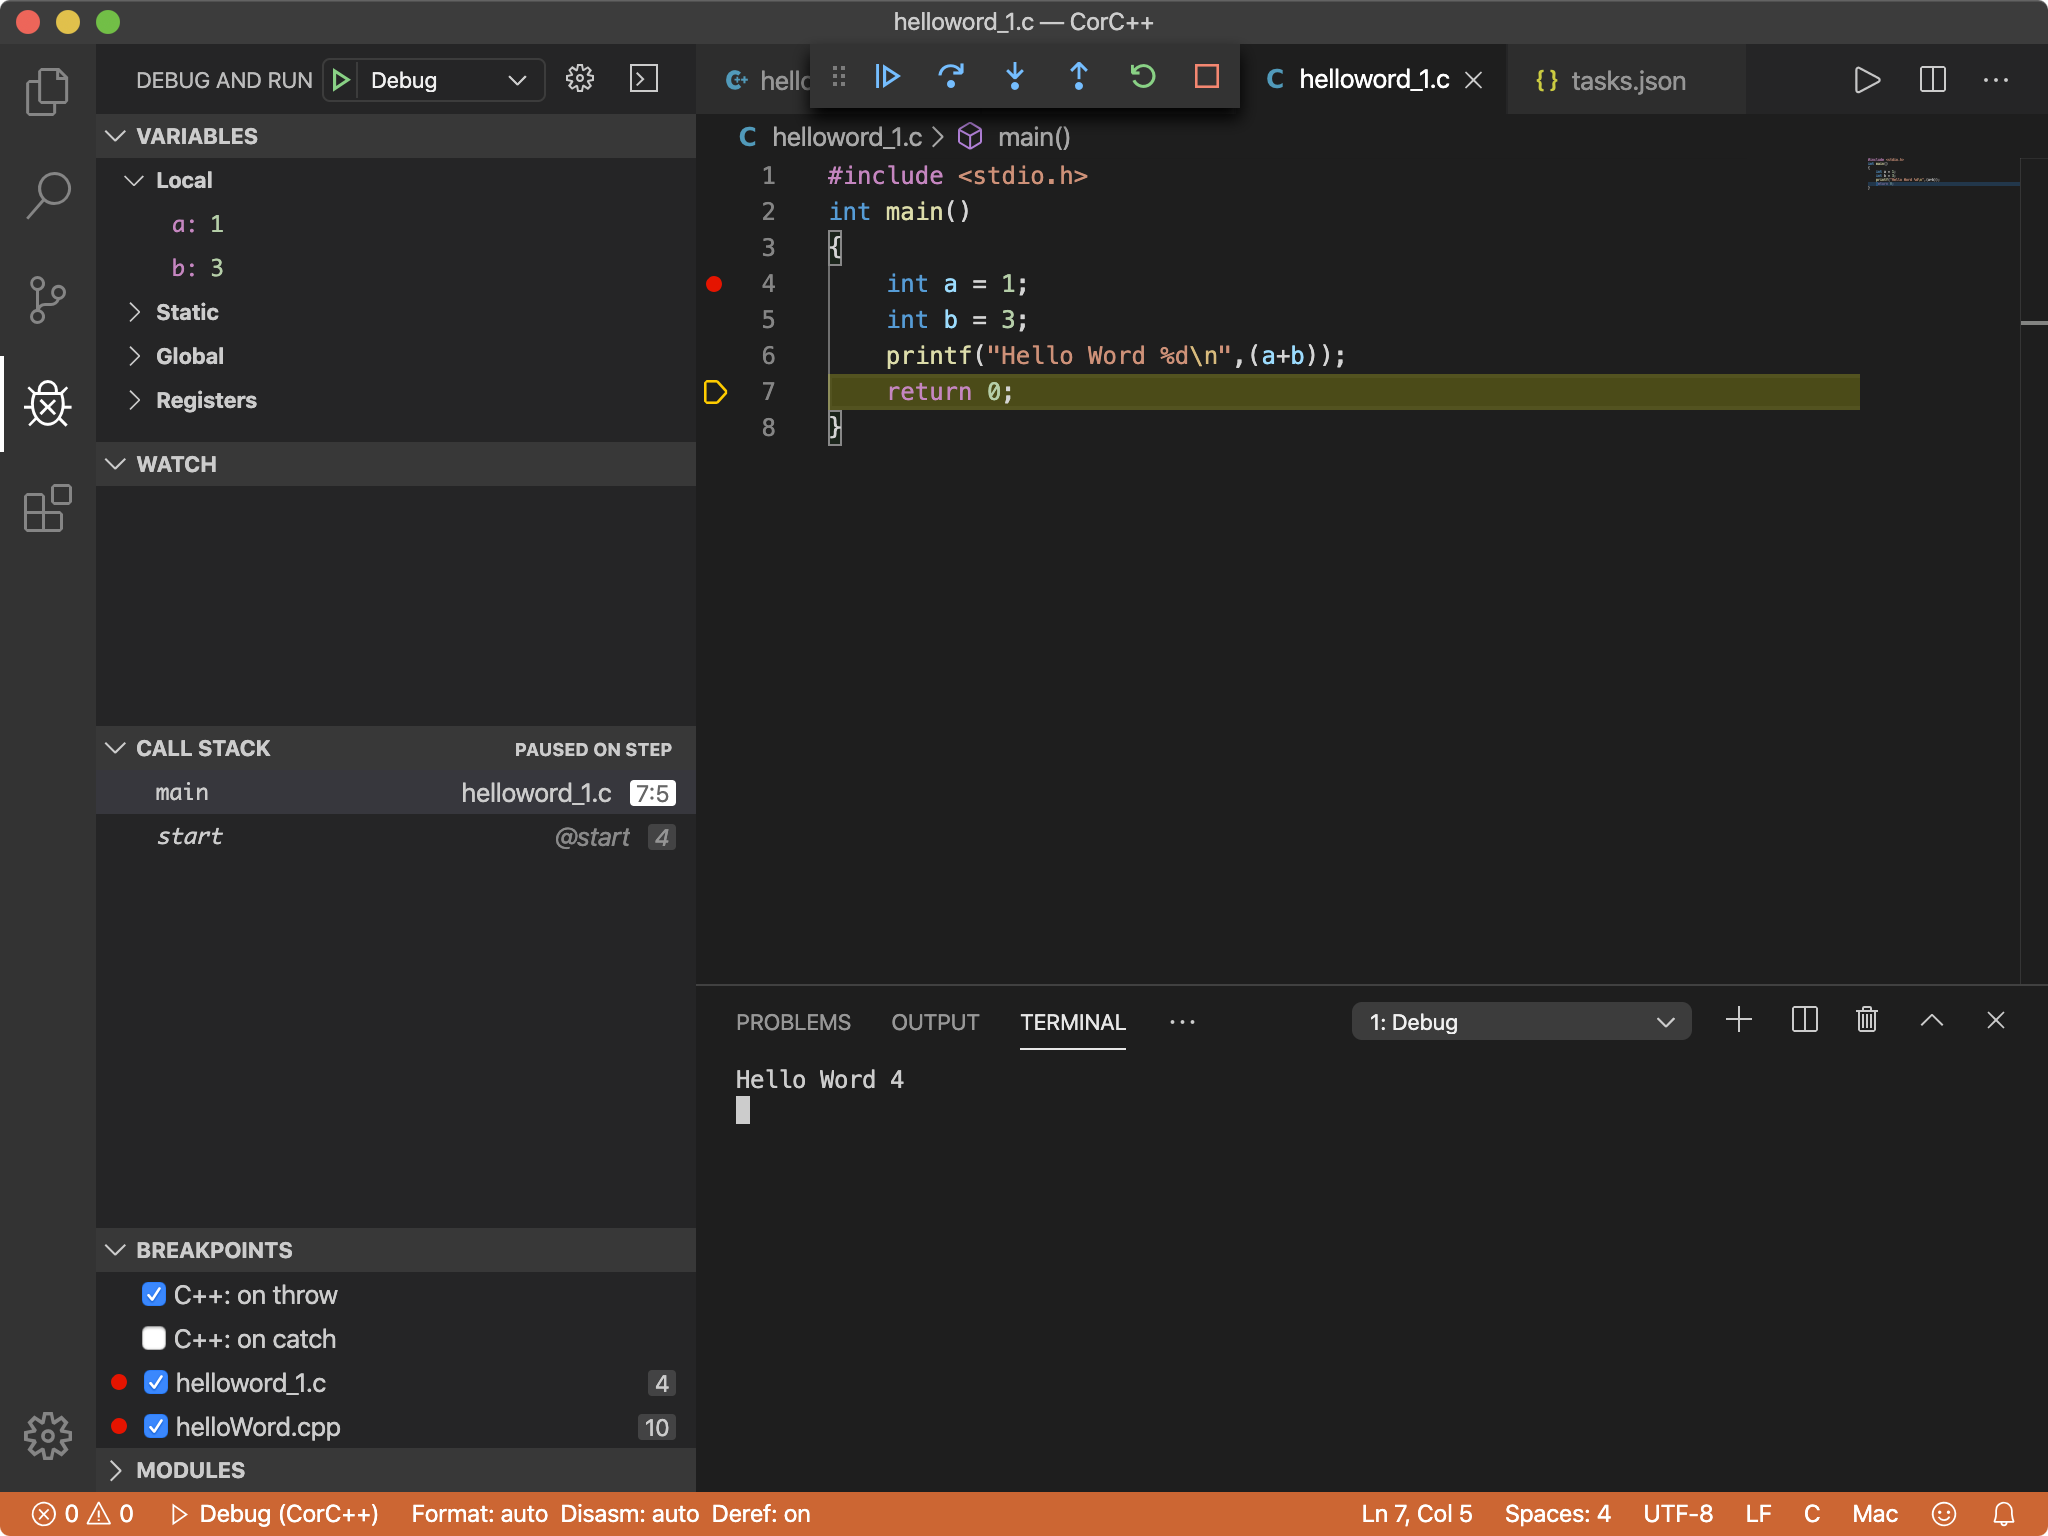2048x1536 pixels.
Task: Start debugging with the green play button
Action: point(341,80)
